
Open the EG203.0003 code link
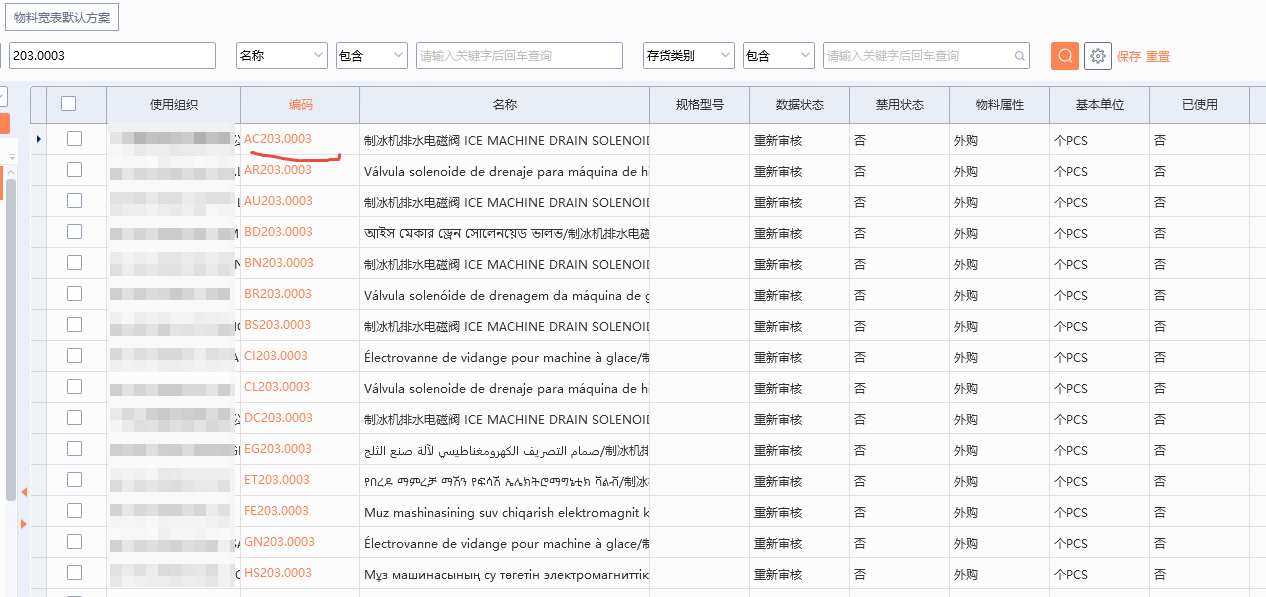(278, 449)
